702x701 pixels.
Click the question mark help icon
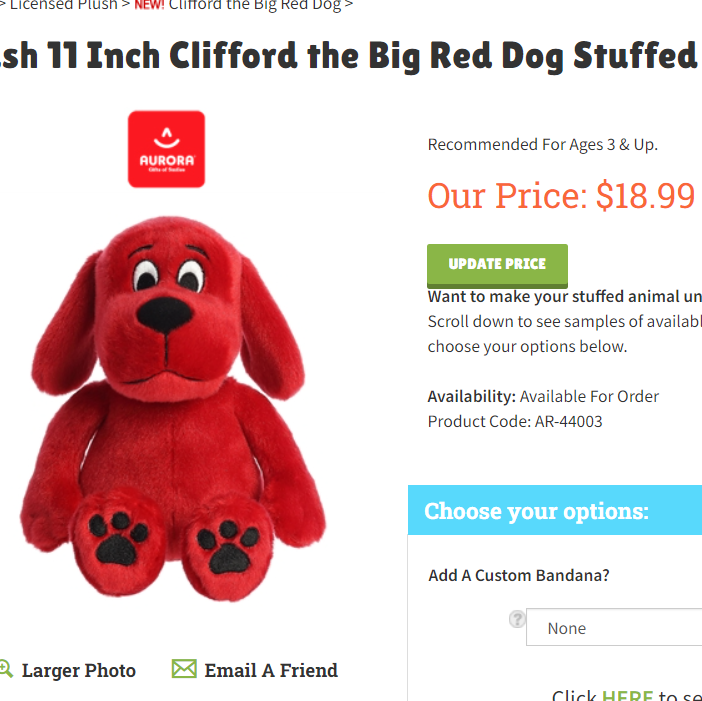[517, 620]
